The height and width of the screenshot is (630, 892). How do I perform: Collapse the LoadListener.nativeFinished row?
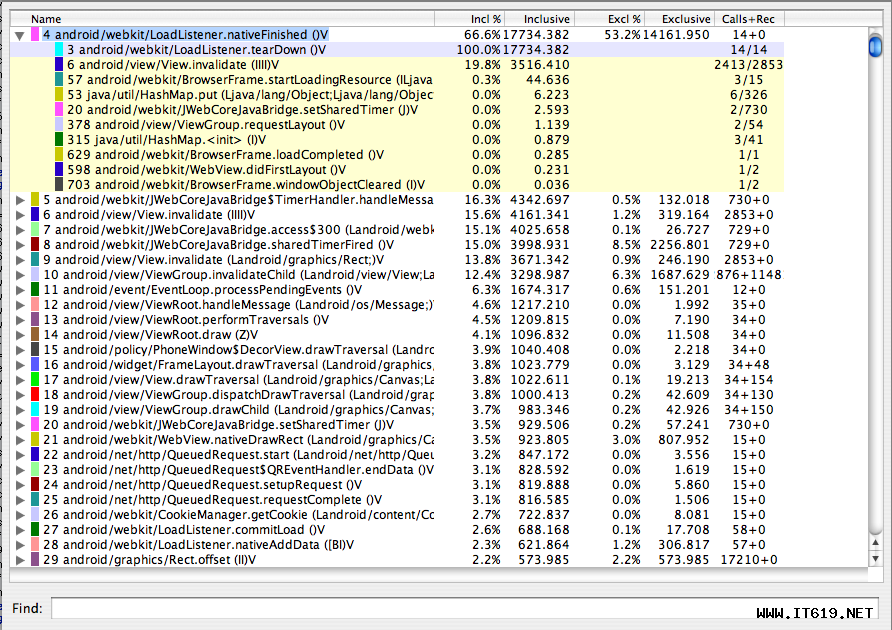tap(20, 35)
